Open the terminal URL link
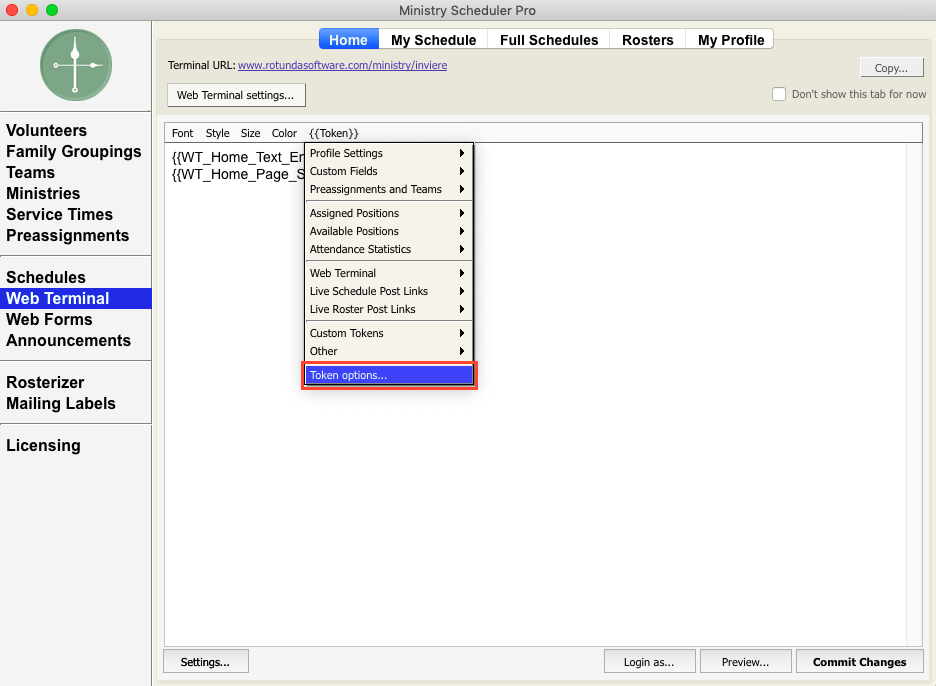Viewport: 936px width, 686px height. [x=342, y=65]
